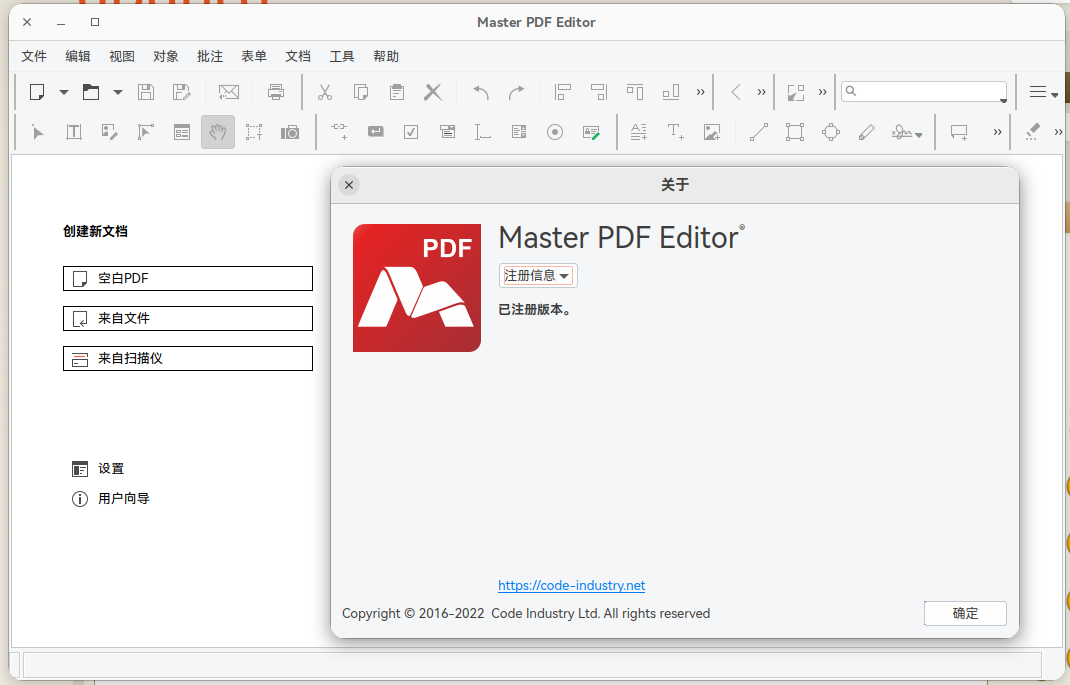Click the Pencil drawing tool
Viewport: 1070px width, 685px height.
pos(867,132)
